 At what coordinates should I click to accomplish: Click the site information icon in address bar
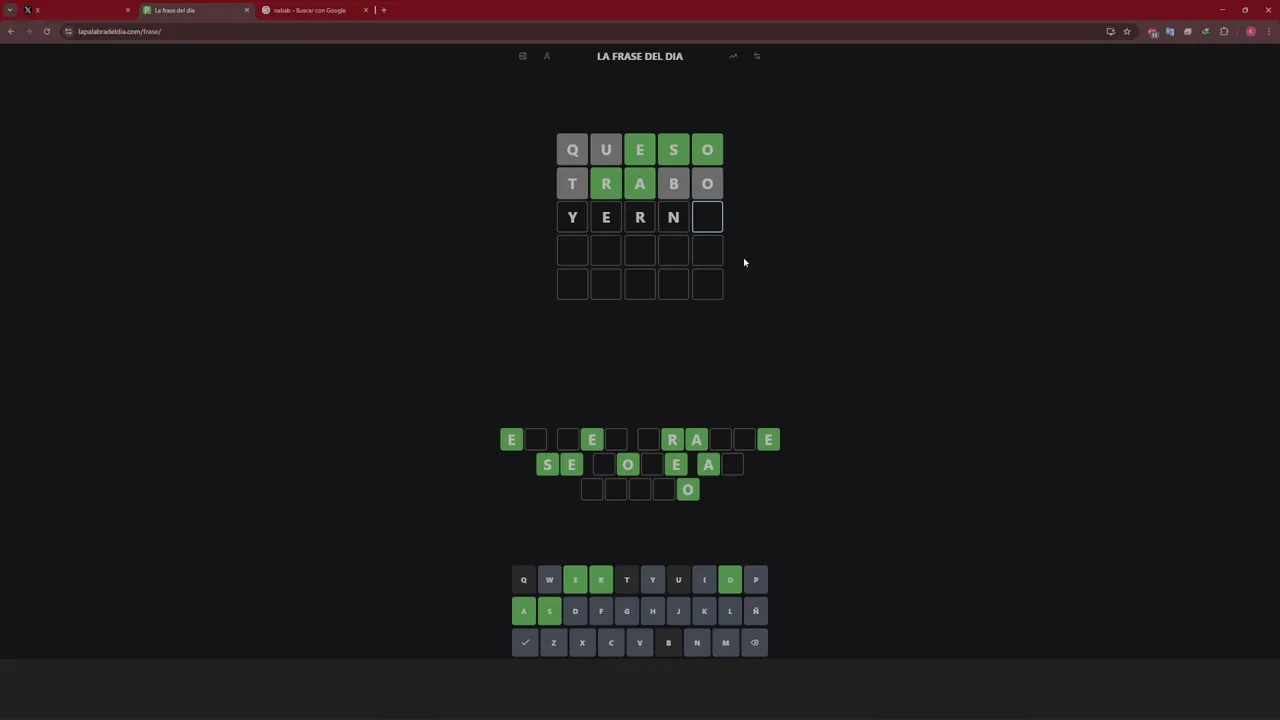[x=68, y=31]
